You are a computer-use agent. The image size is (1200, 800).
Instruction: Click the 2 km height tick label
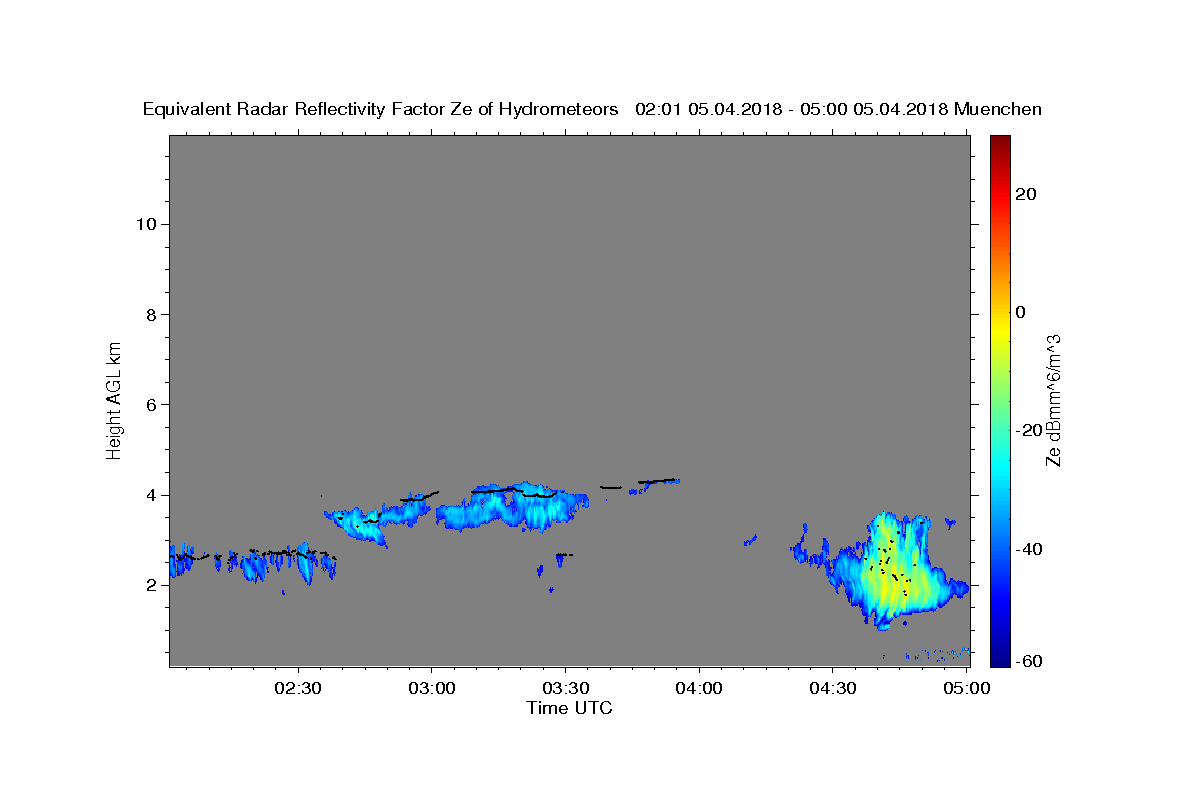pyautogui.click(x=152, y=585)
